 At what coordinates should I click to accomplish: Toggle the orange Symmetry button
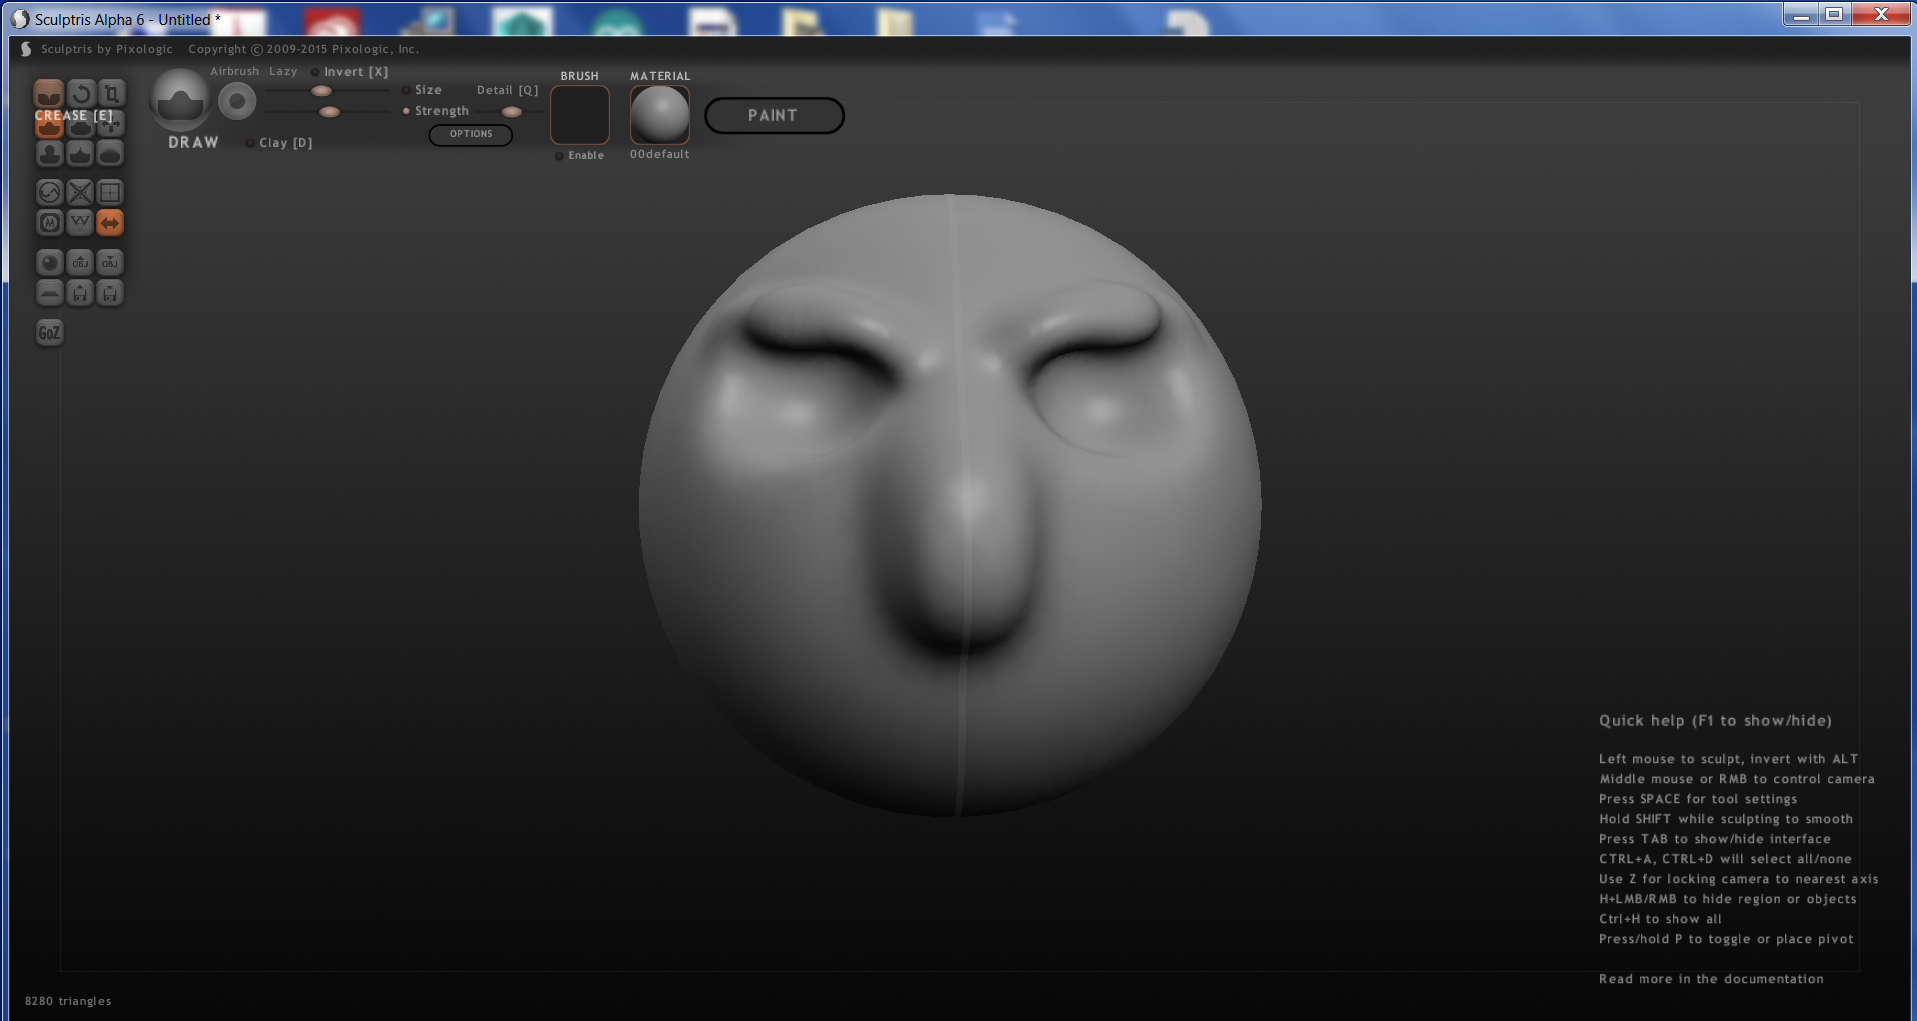pos(111,222)
